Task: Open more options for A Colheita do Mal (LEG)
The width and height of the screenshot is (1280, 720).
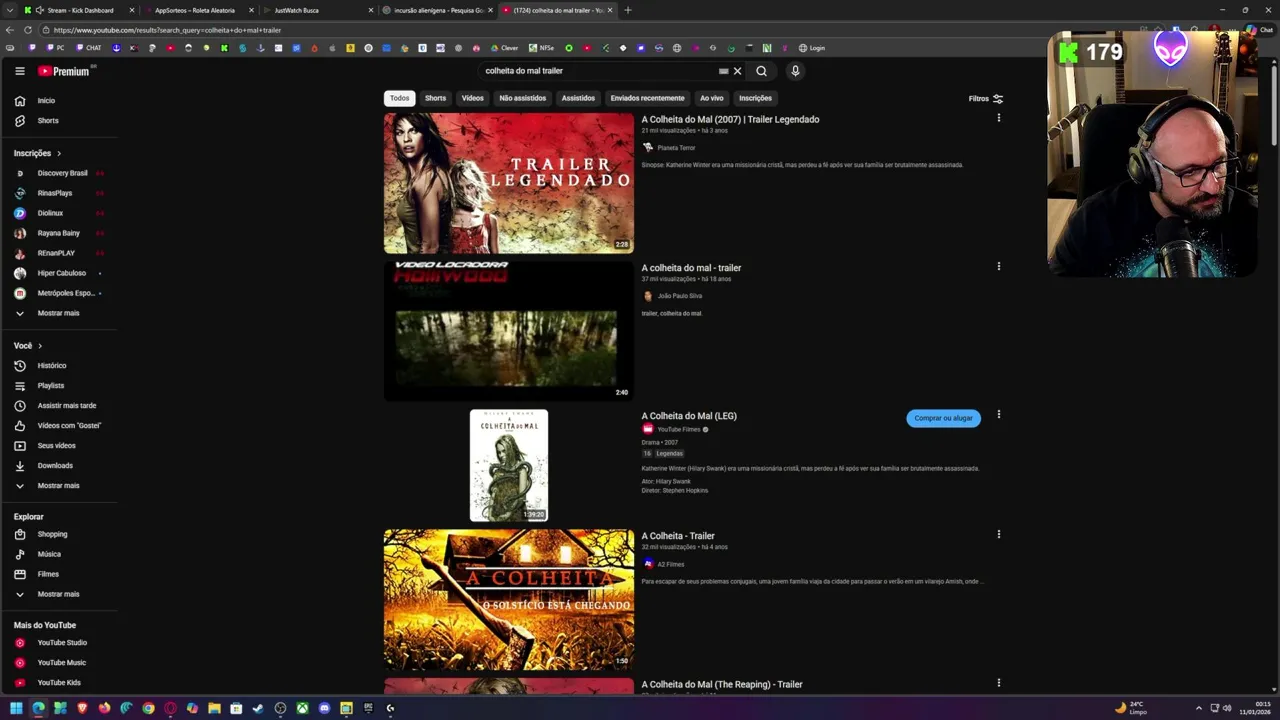Action: [x=998, y=414]
